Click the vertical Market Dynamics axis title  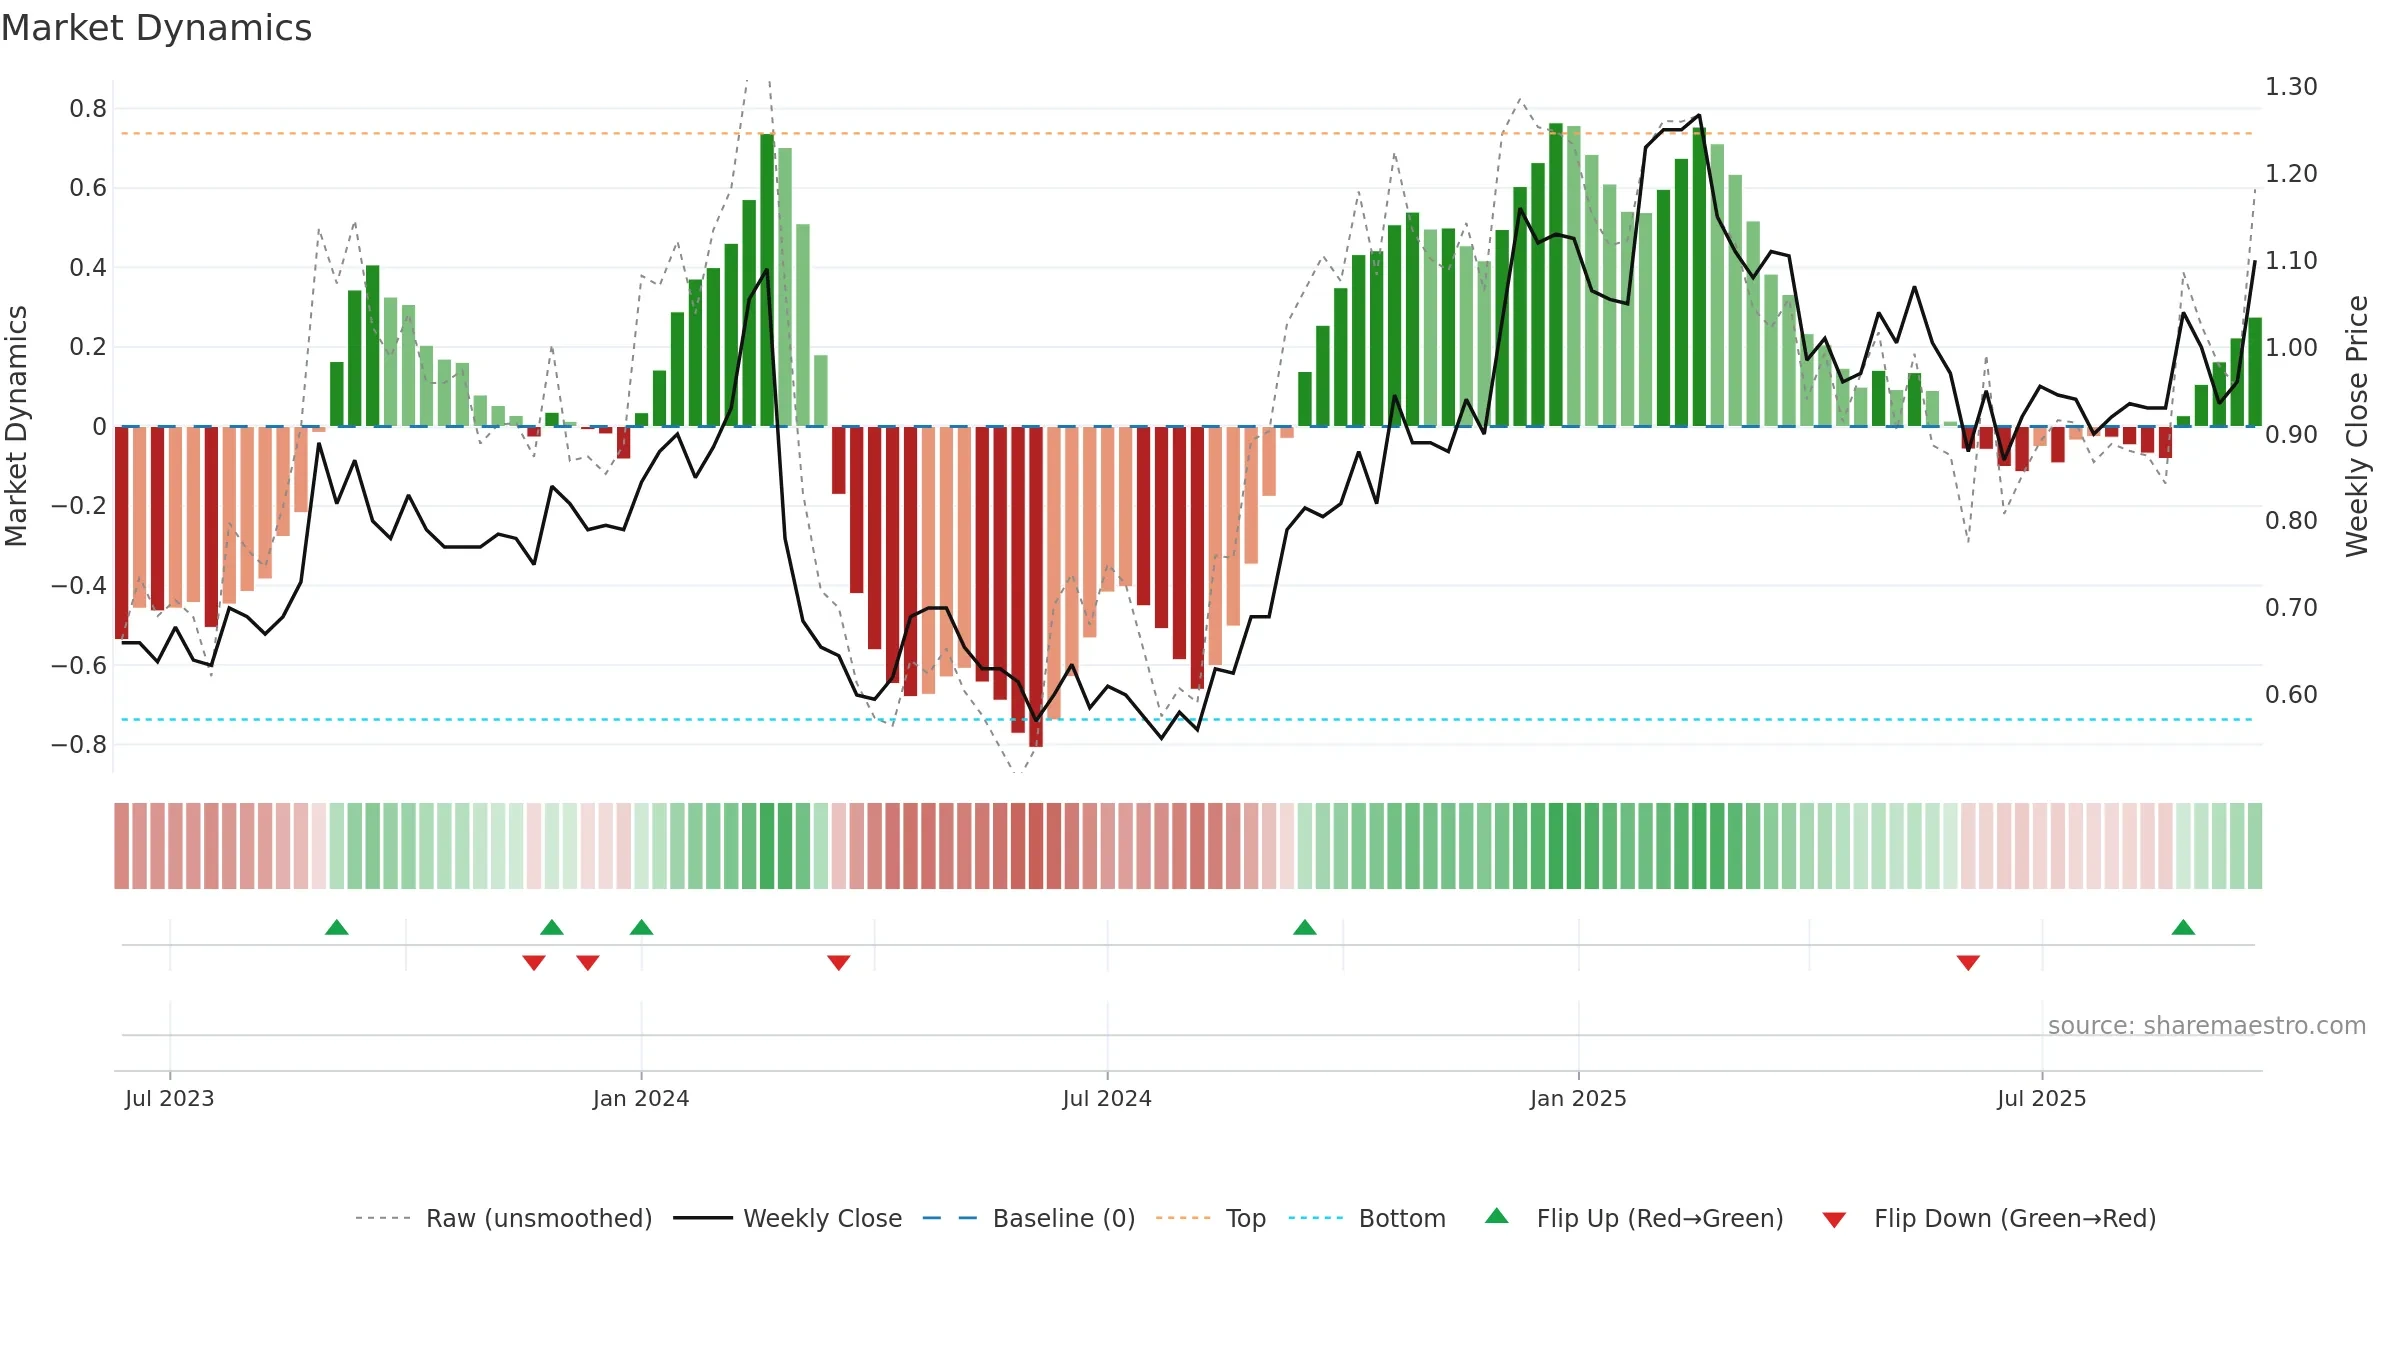click(x=16, y=426)
